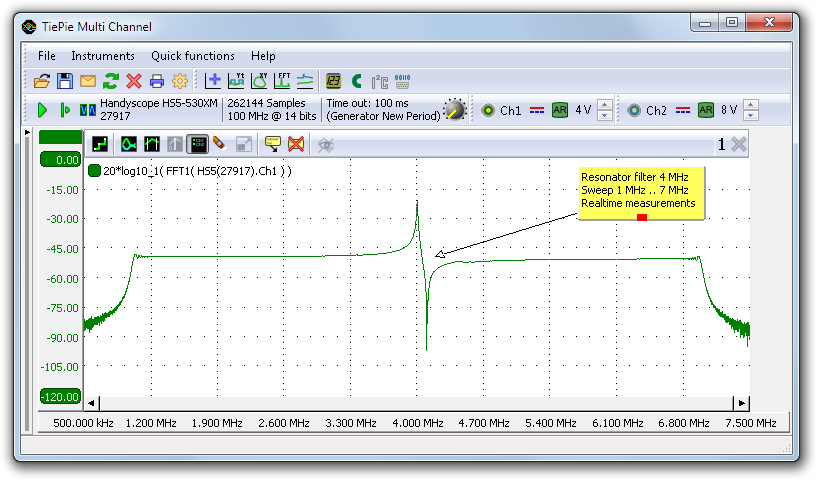Click the I2C protocol analyzer icon
Image resolution: width=816 pixels, height=480 pixels.
coord(380,81)
